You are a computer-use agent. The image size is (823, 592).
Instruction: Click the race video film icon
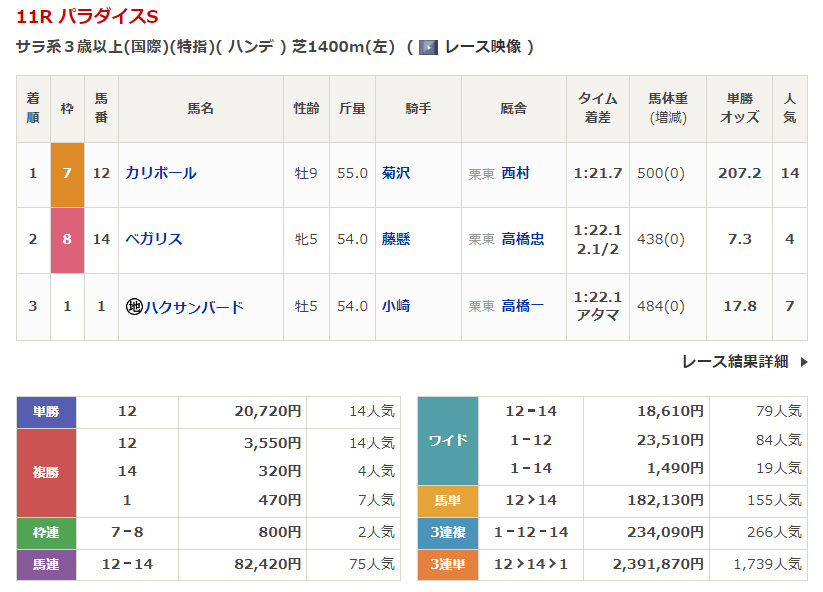coord(428,47)
